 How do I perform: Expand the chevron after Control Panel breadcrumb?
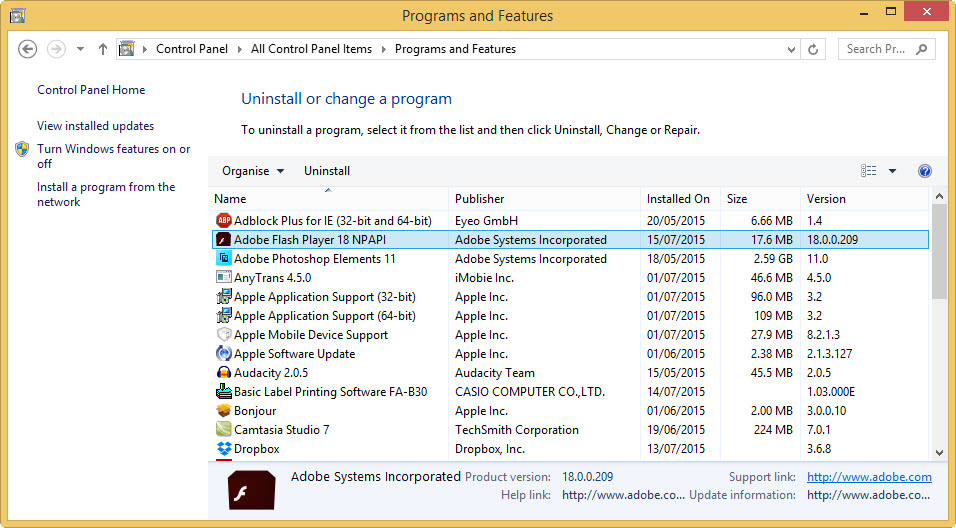239,49
